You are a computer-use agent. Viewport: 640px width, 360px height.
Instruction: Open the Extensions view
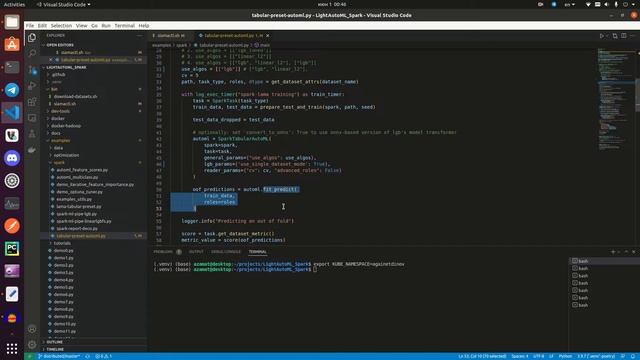(32, 102)
